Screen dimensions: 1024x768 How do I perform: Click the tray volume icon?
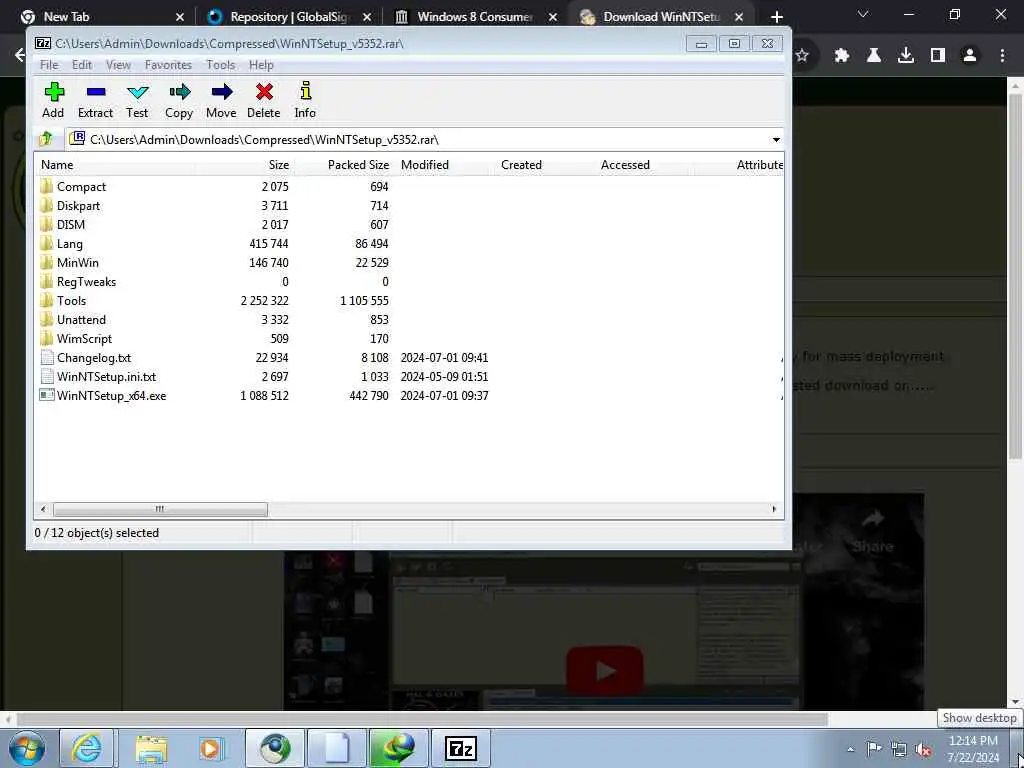click(x=923, y=750)
